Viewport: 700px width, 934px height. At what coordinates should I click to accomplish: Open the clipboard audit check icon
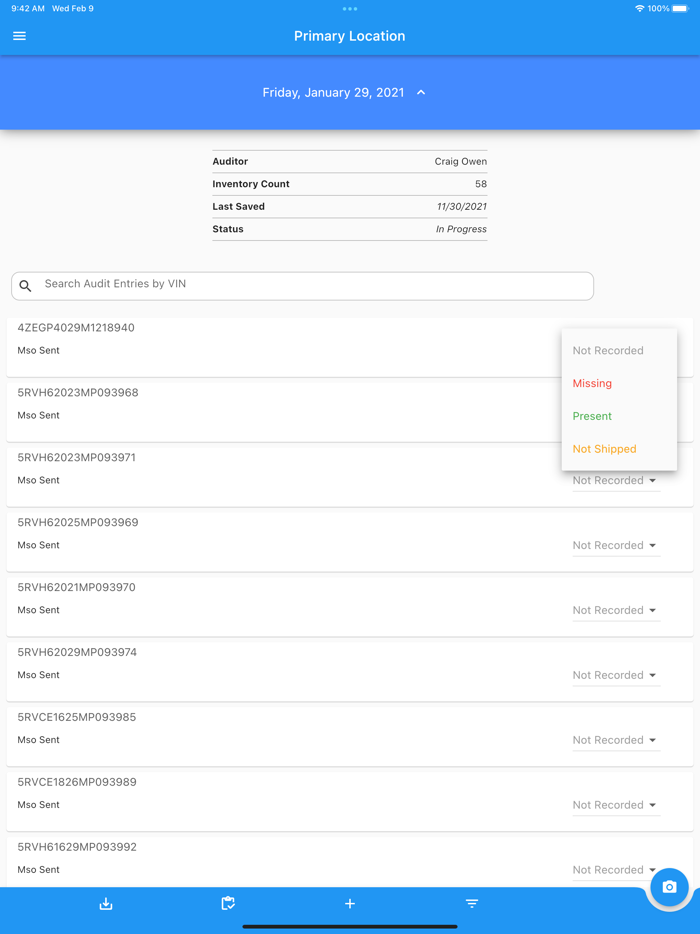[x=228, y=903]
